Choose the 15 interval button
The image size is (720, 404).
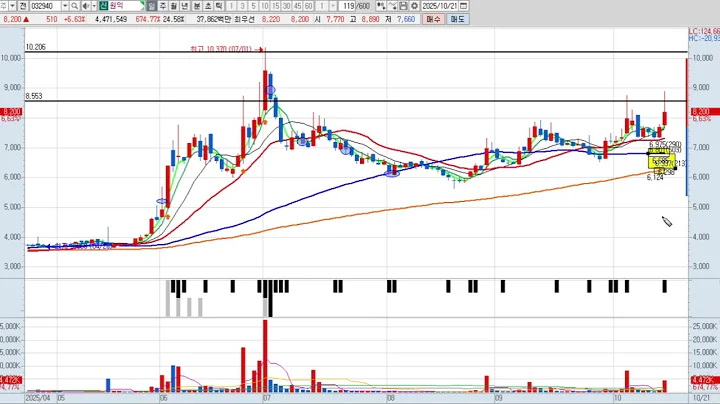pos(276,6)
